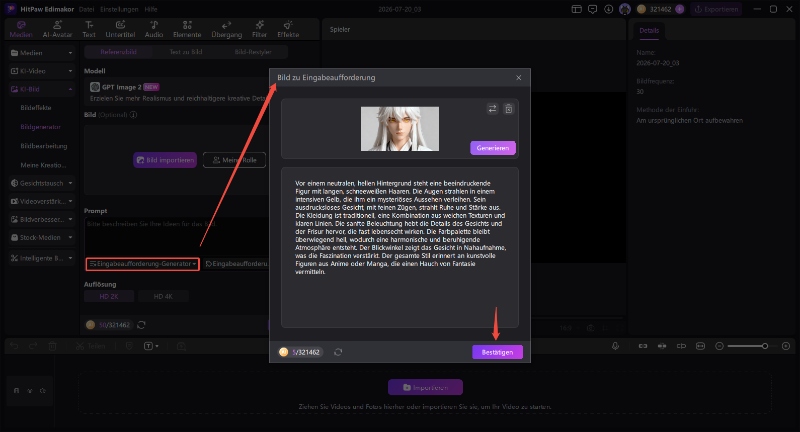Click the microphone record icon
The height and width of the screenshot is (432, 800).
(x=615, y=346)
